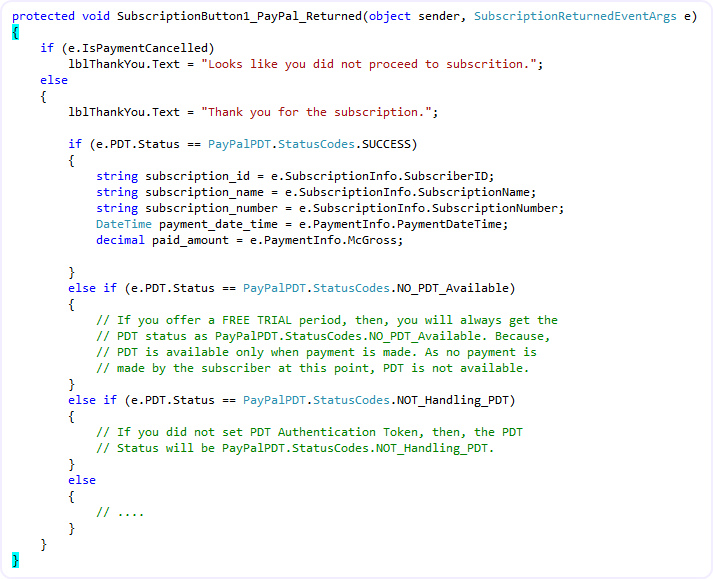Click comment line "PDT status as PayPalPDT.StatusCodes"
The image size is (713, 579).
[x=323, y=336]
